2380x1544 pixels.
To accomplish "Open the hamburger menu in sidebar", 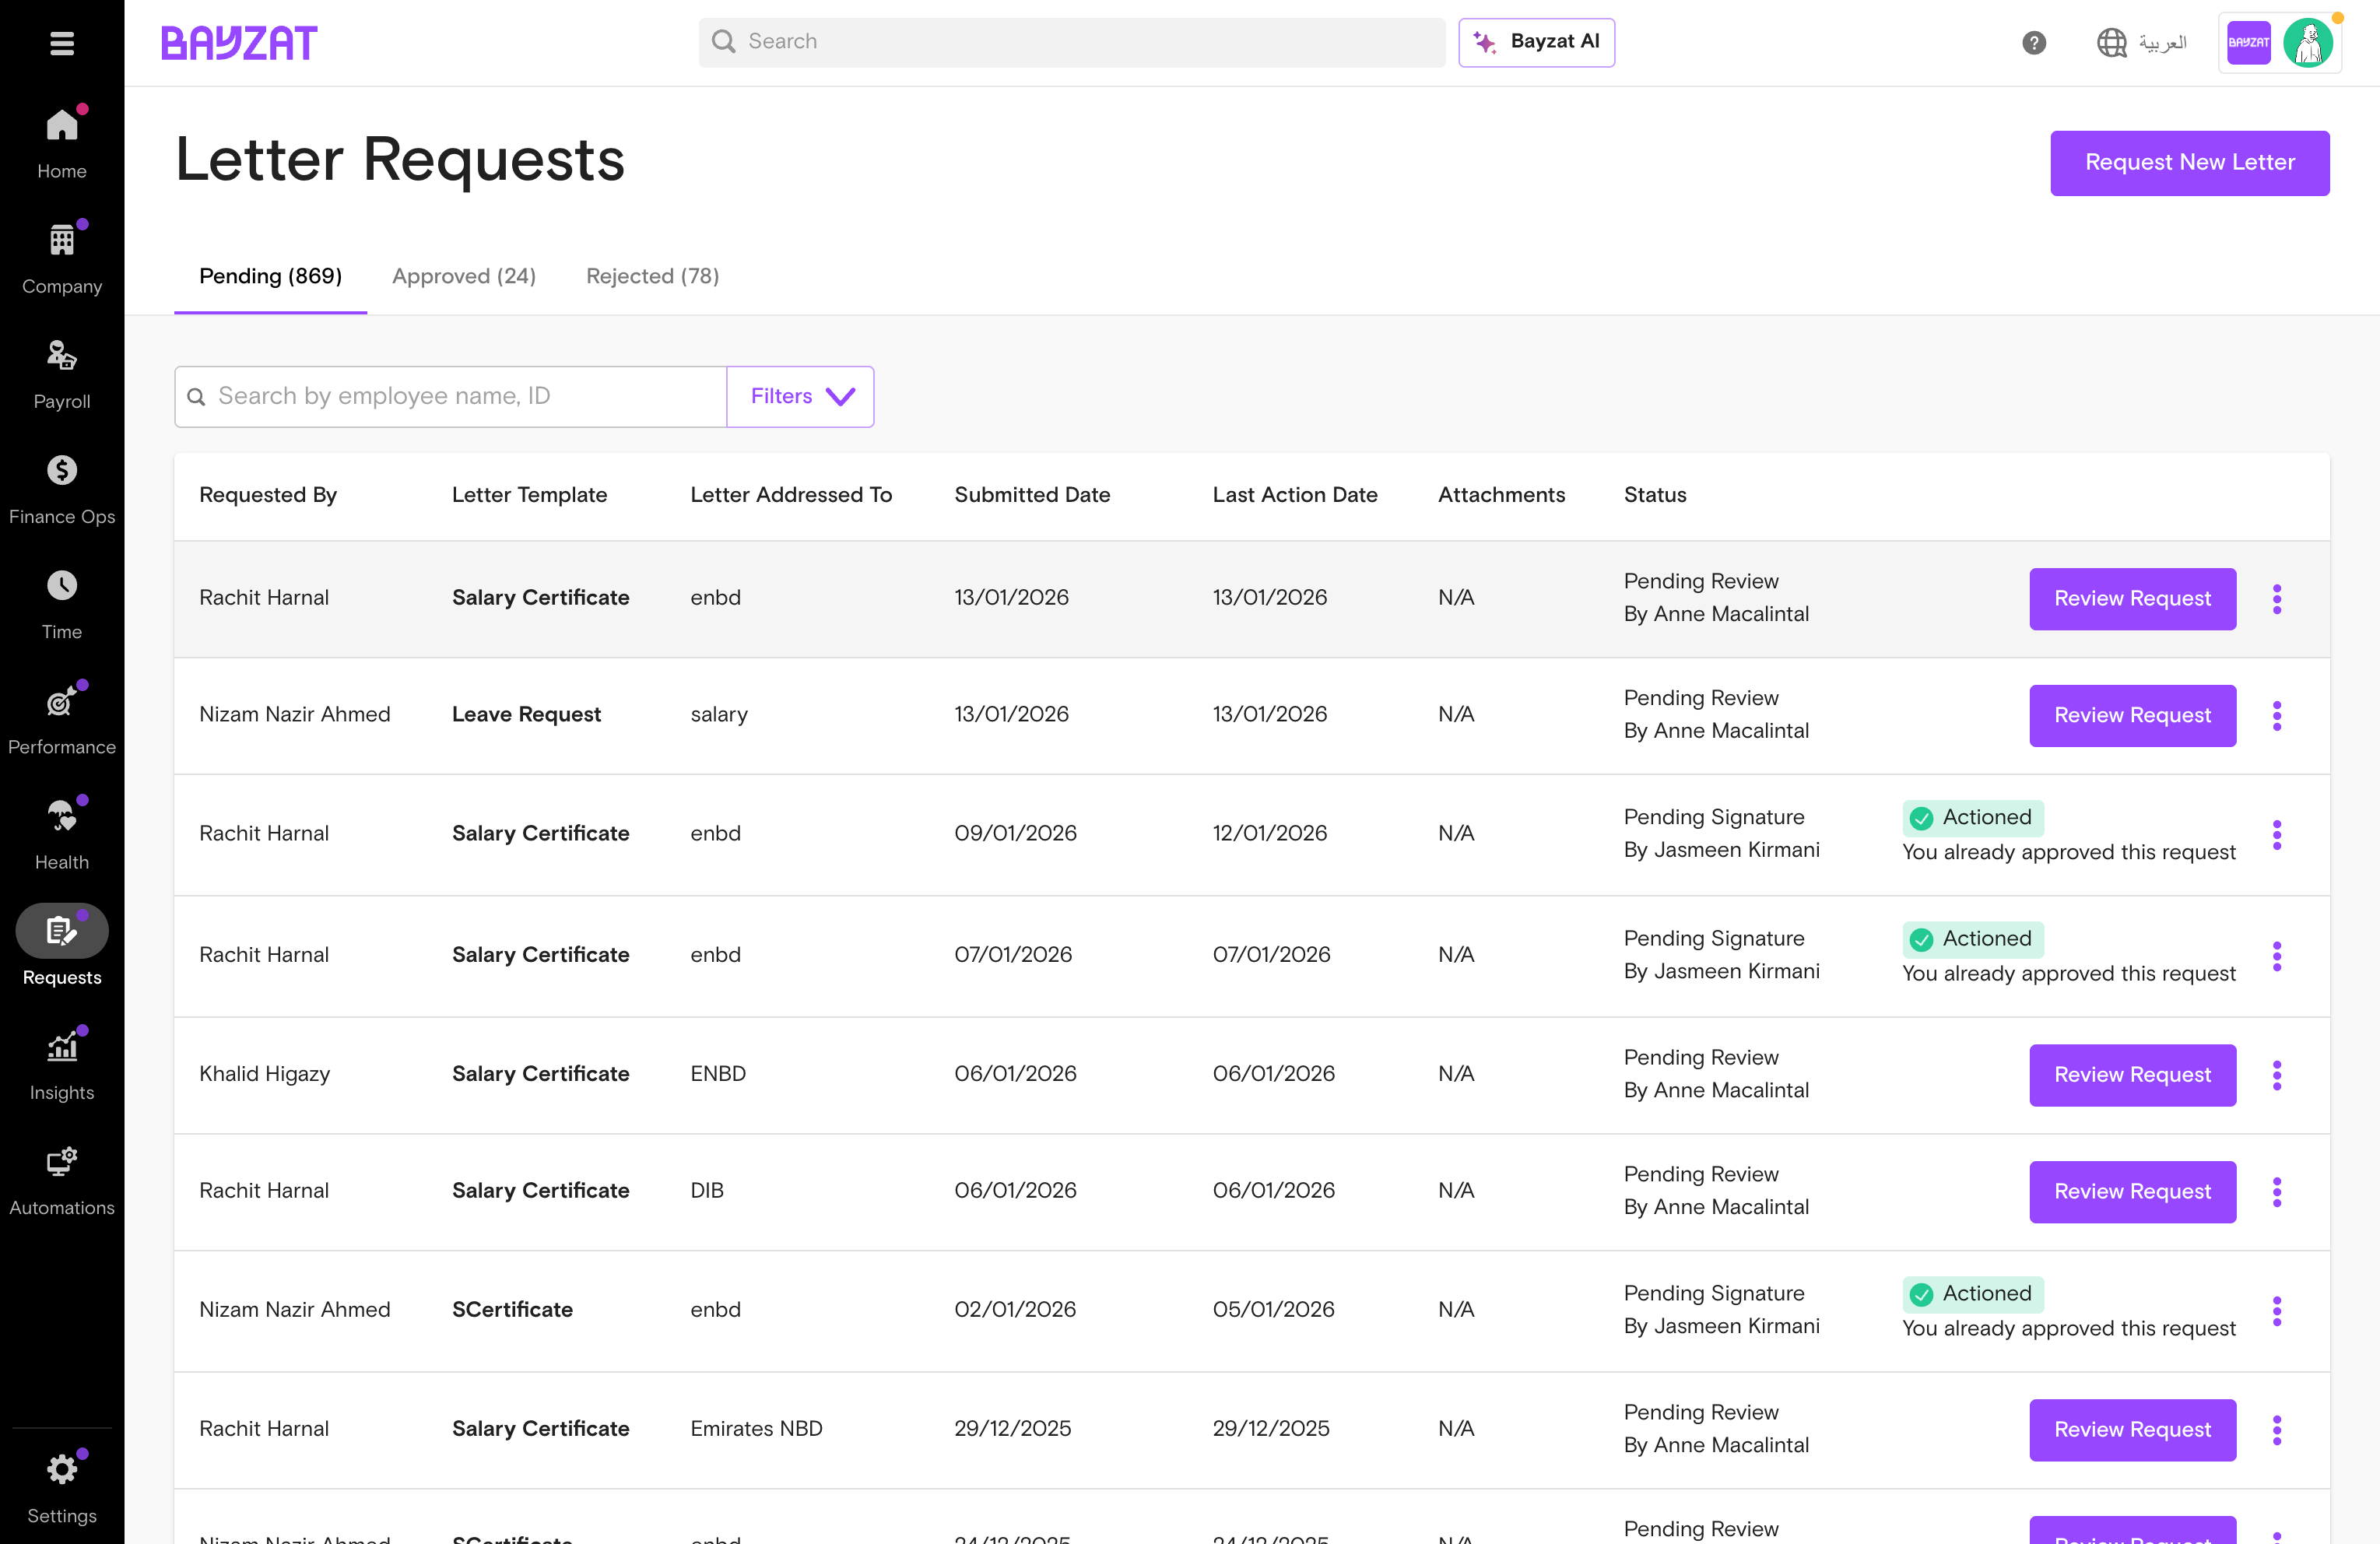I will 62,43.
